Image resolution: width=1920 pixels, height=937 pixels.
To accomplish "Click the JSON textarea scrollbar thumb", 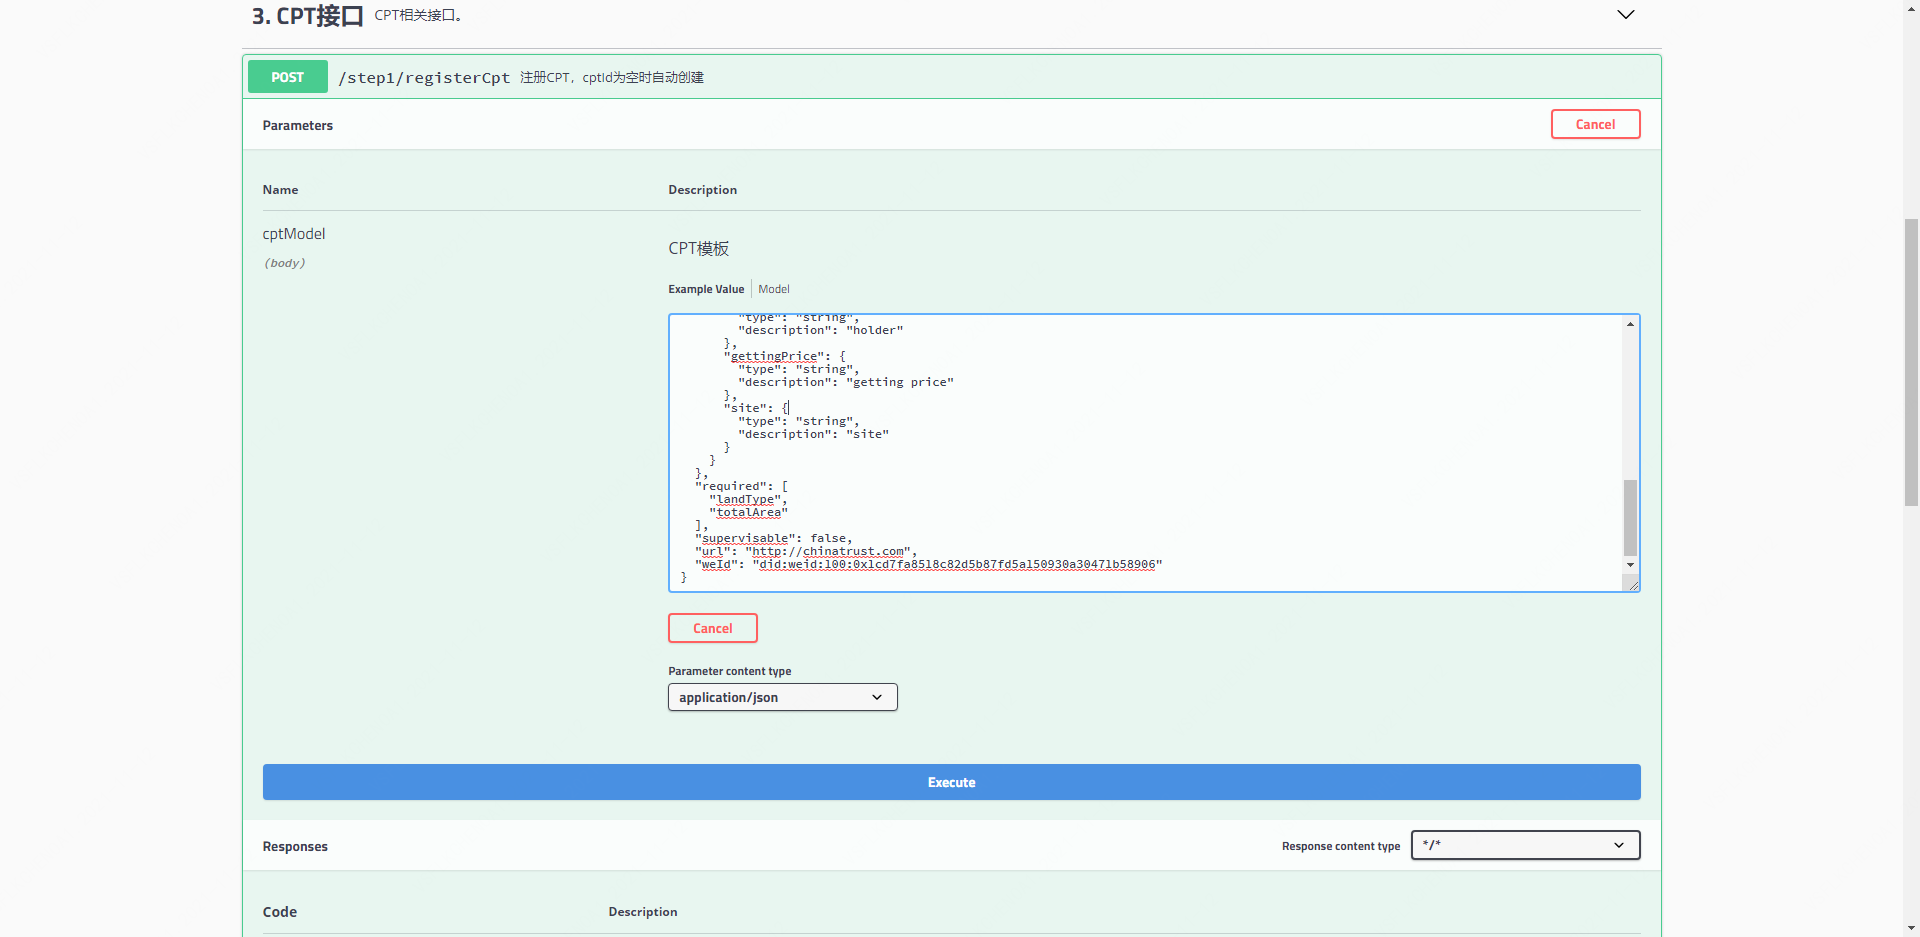I will pos(1630,517).
